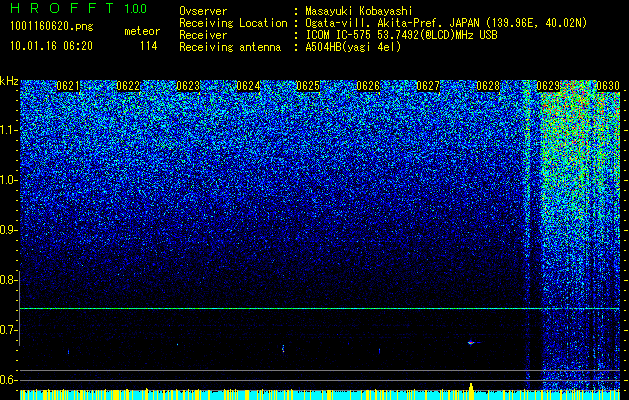Click the 'meteor' label
Screen dimensions: 629x400
point(142,31)
